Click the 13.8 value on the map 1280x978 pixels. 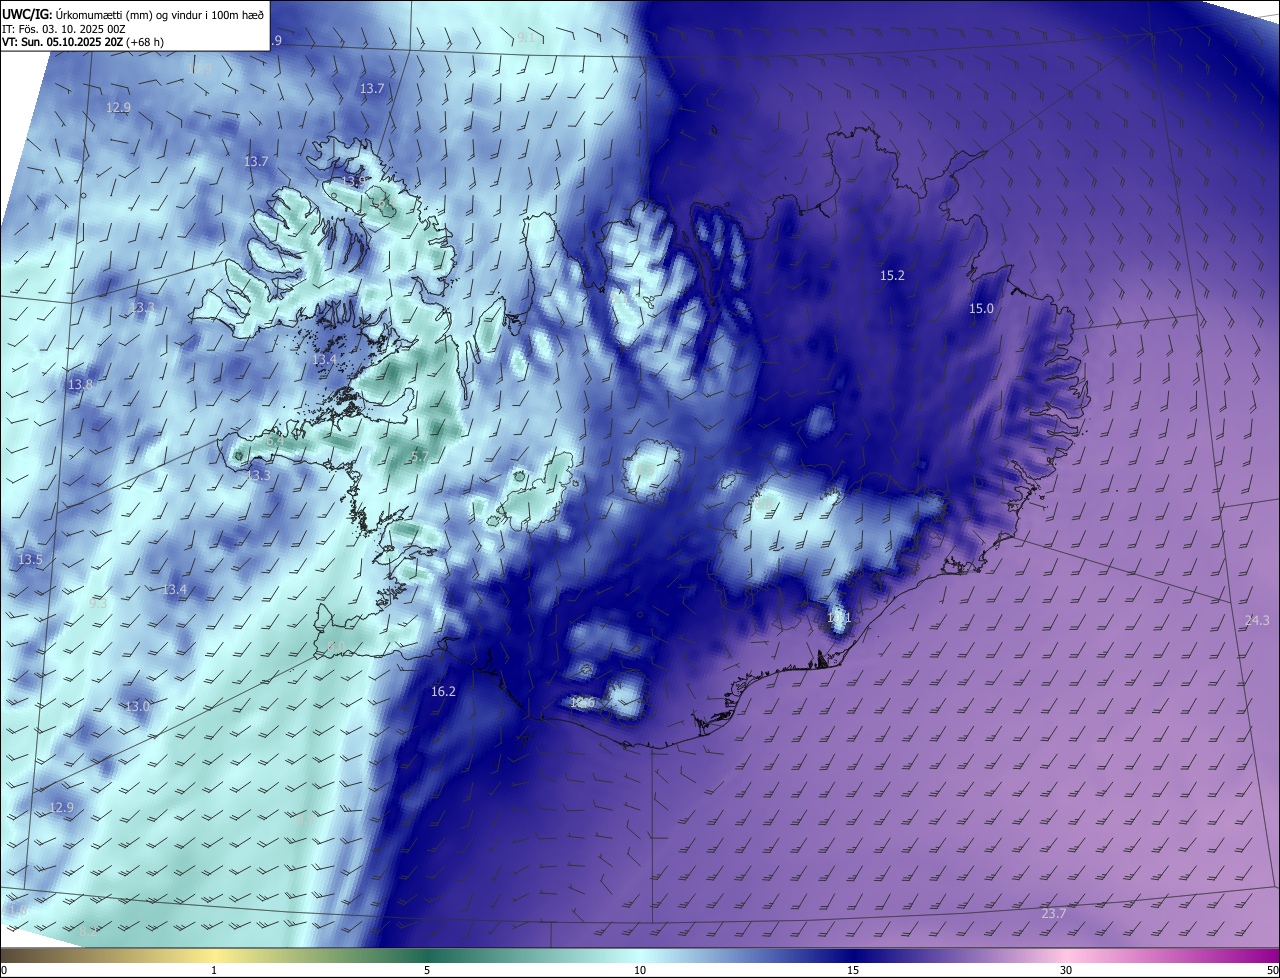pyautogui.click(x=80, y=384)
